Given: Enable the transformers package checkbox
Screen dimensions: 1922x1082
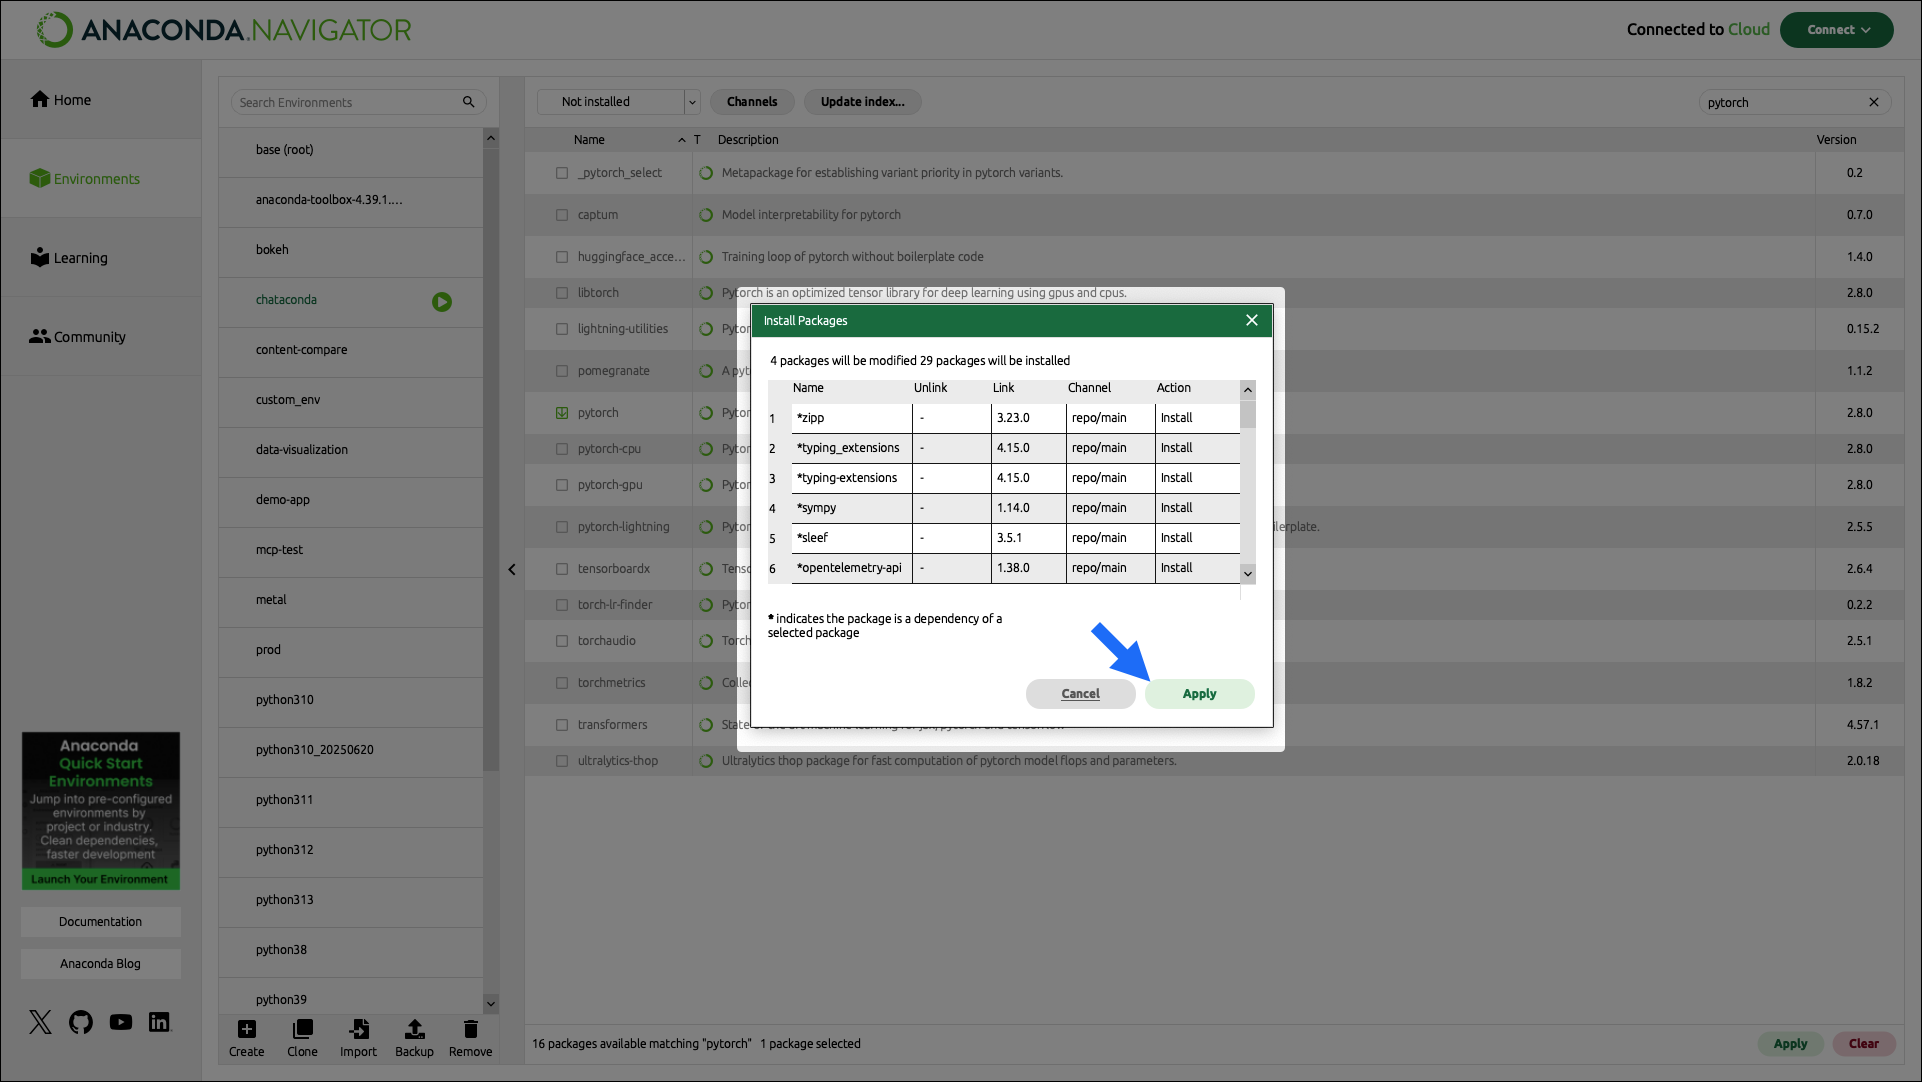Looking at the screenshot, I should pyautogui.click(x=562, y=724).
